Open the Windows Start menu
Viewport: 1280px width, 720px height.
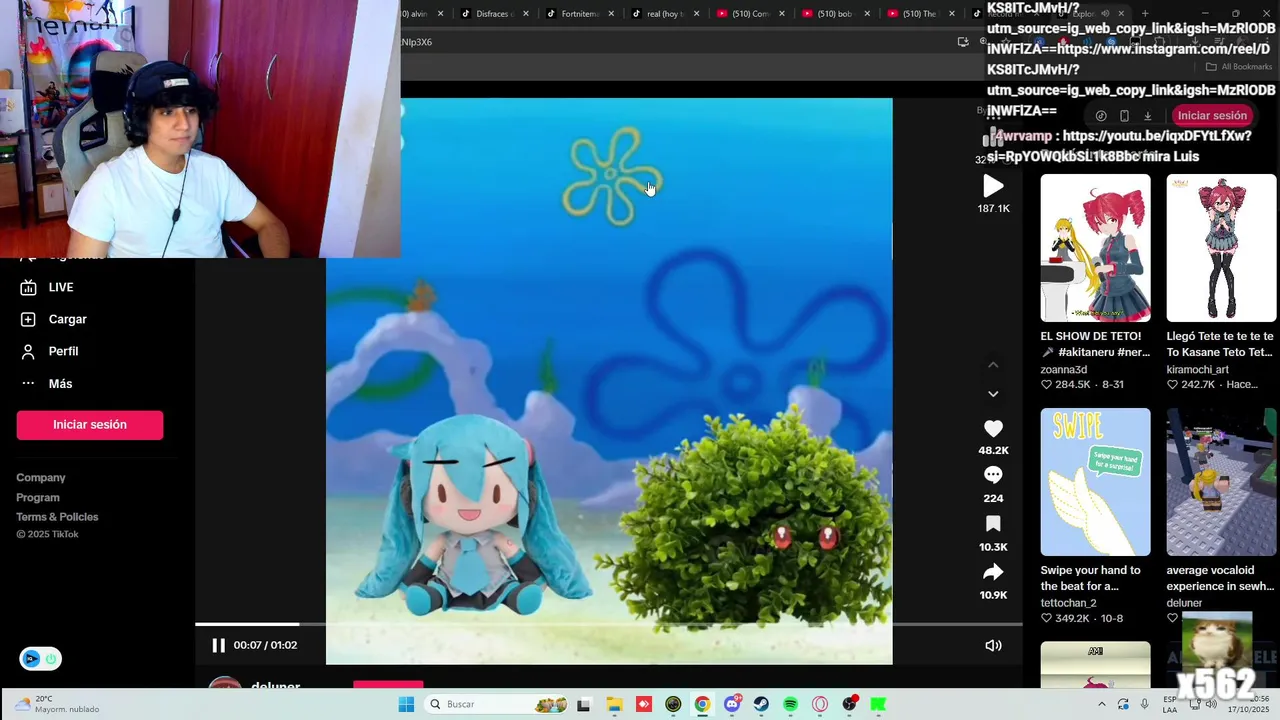click(x=406, y=704)
